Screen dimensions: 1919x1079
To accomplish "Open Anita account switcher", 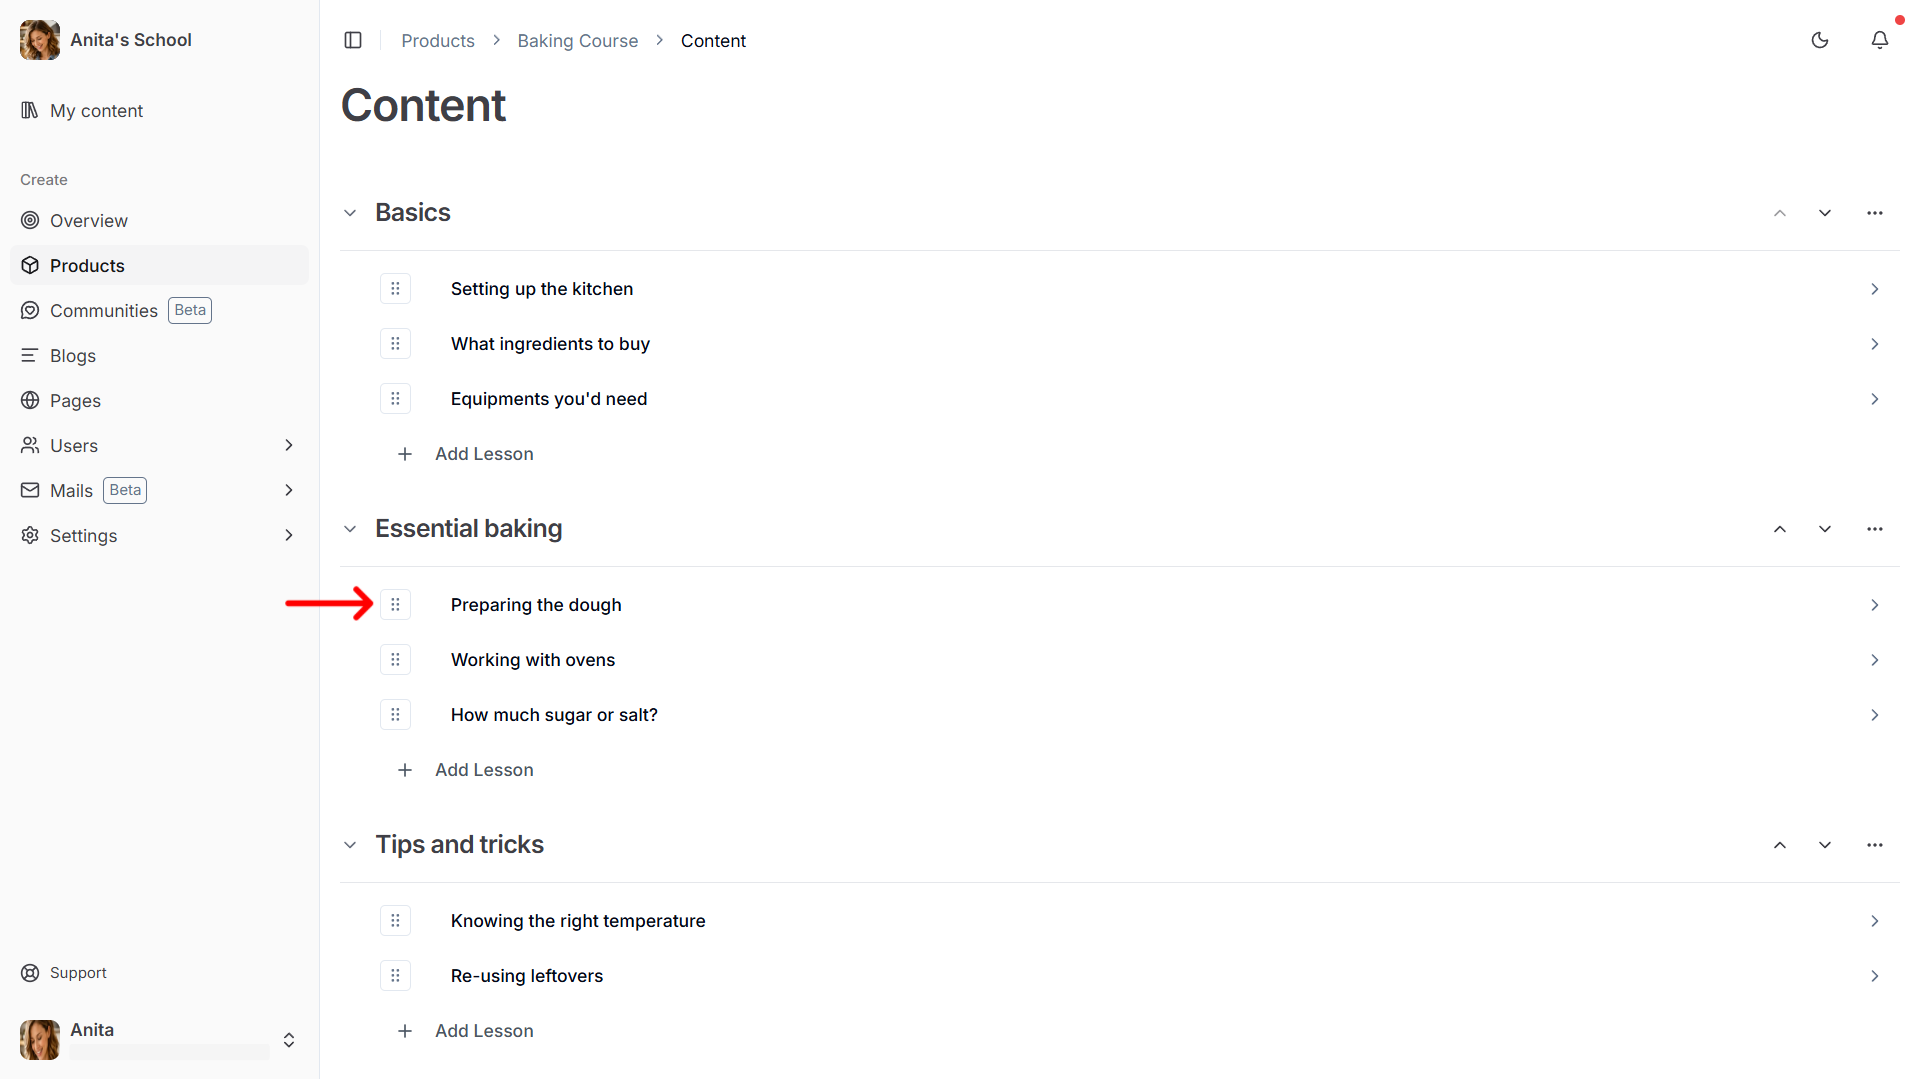I will coord(289,1040).
